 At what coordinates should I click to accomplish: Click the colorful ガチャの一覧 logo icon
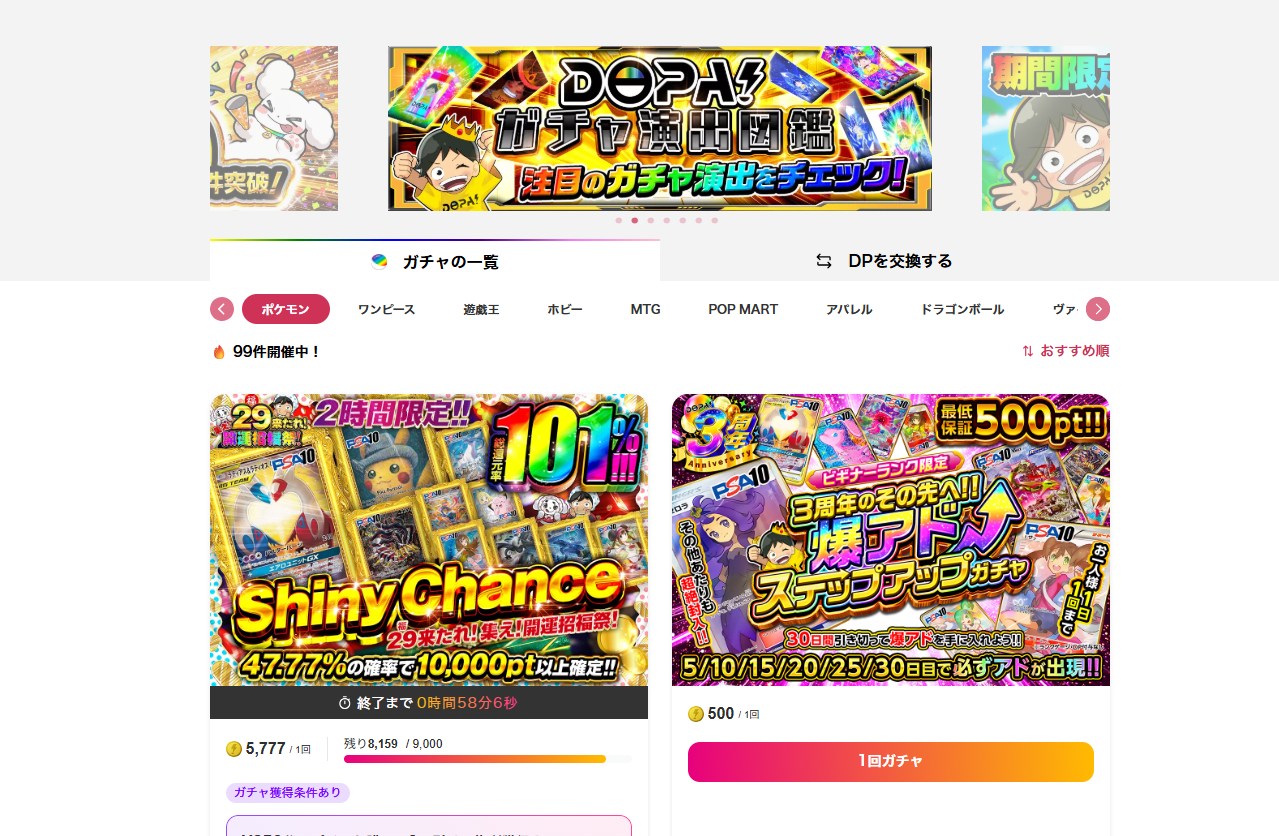point(379,261)
